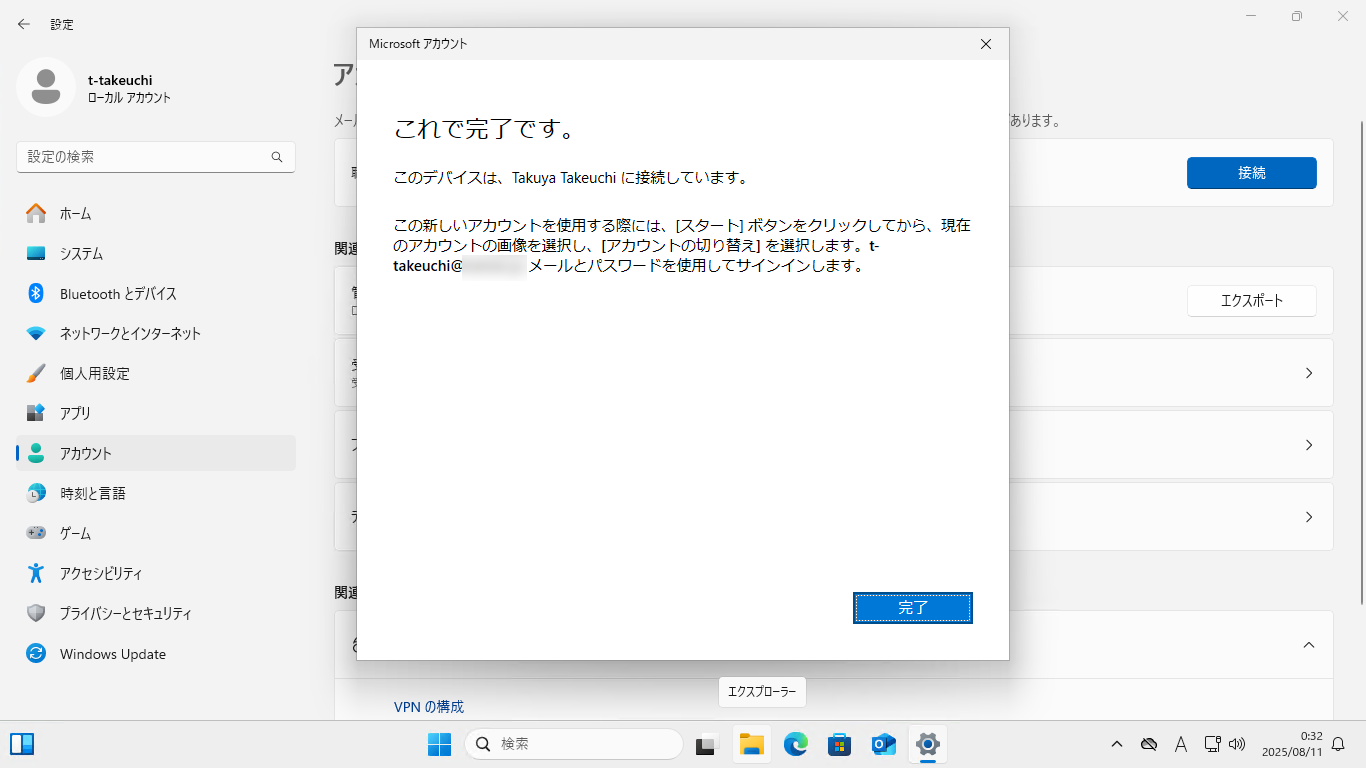Show hidden system tray icons
The height and width of the screenshot is (768, 1366).
point(1117,744)
